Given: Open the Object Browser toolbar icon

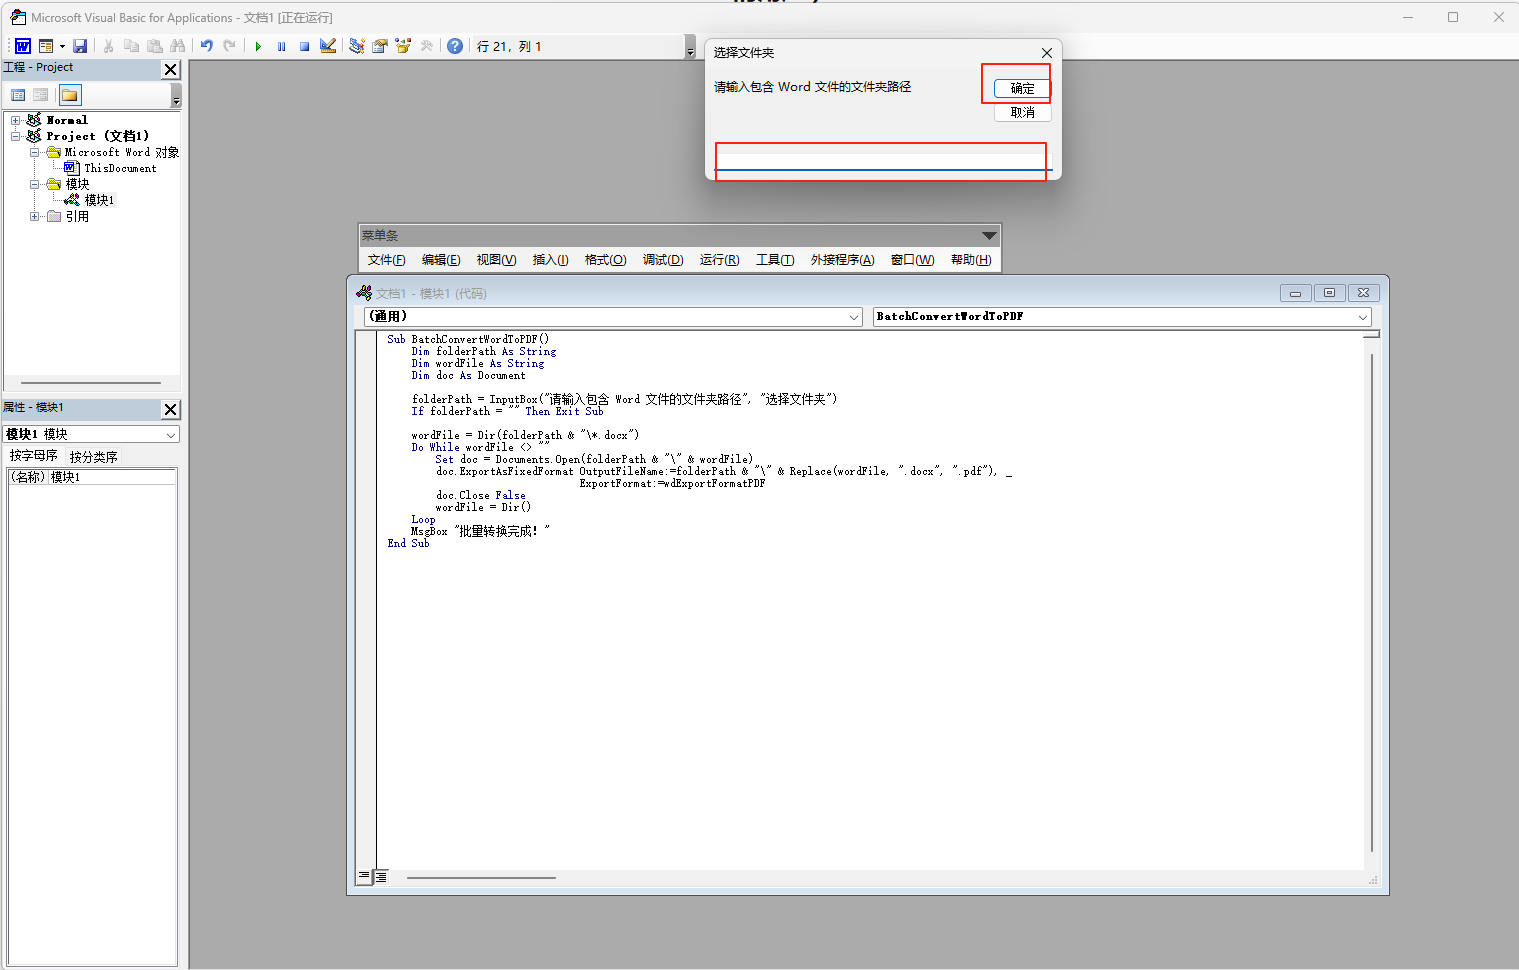Looking at the screenshot, I should point(403,46).
